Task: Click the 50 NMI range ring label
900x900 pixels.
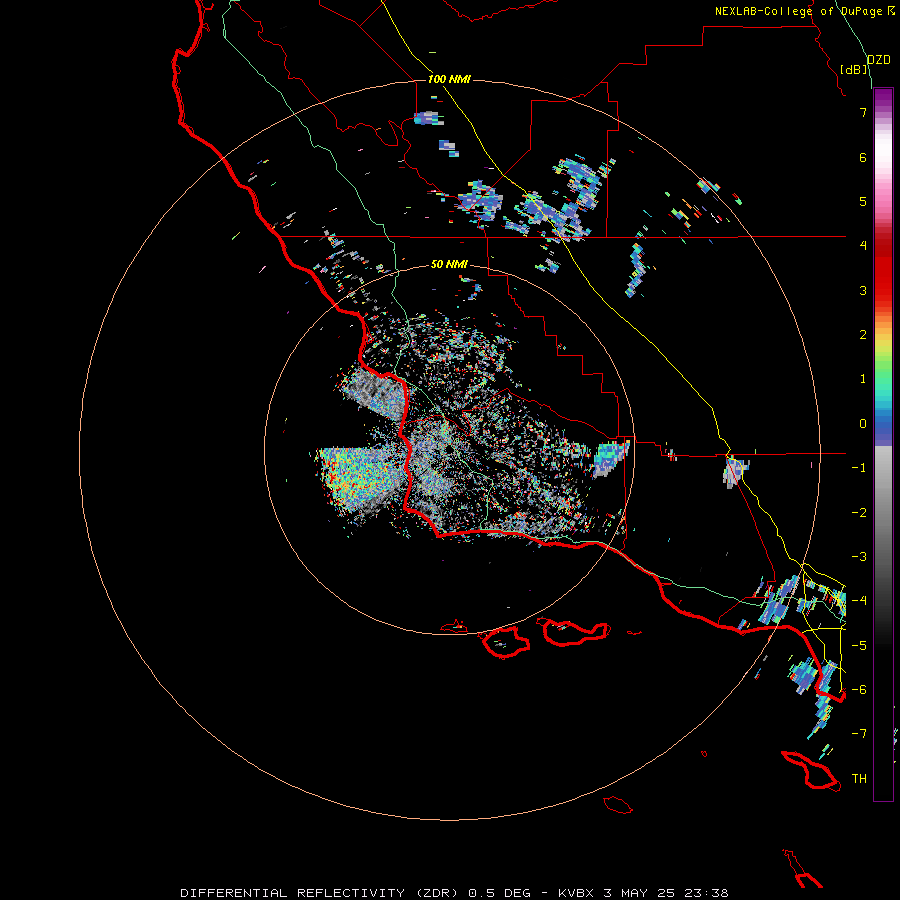Action: [449, 264]
